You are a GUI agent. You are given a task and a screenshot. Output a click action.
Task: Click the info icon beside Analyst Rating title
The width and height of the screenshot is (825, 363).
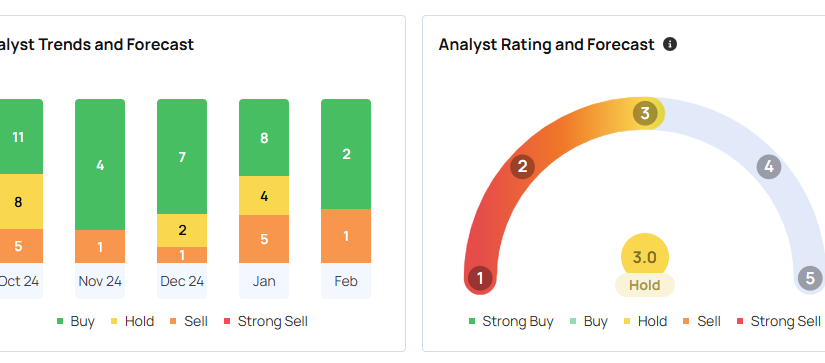point(670,44)
